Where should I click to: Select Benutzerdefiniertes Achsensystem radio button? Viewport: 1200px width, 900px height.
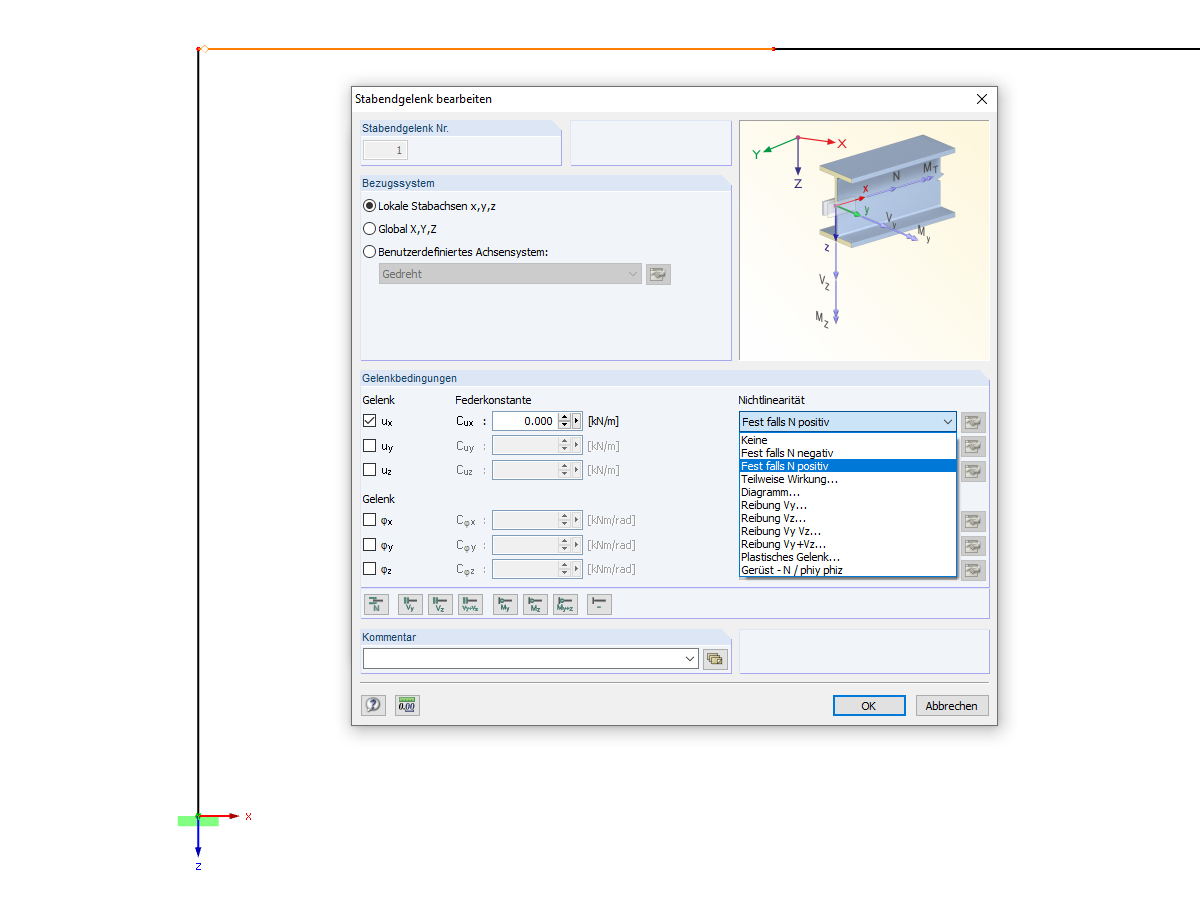coord(370,252)
